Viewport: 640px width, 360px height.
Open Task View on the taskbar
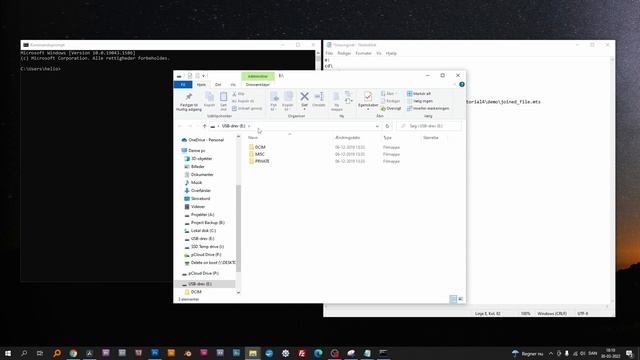click(x=40, y=353)
